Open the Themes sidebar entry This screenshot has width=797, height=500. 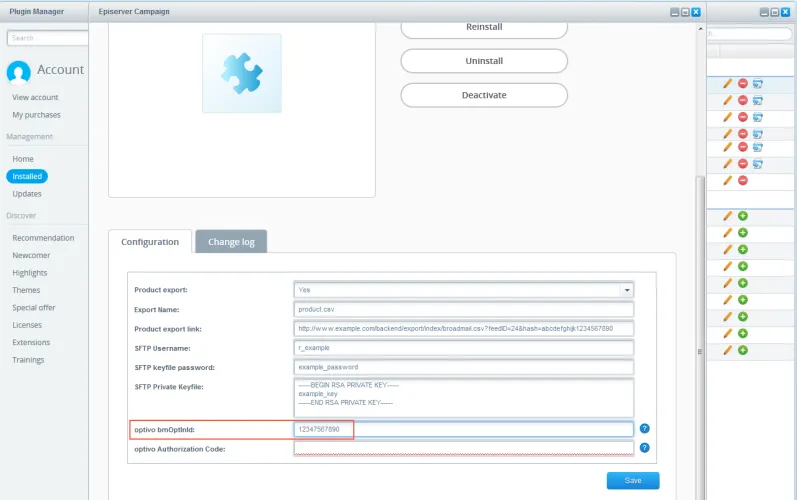click(26, 290)
